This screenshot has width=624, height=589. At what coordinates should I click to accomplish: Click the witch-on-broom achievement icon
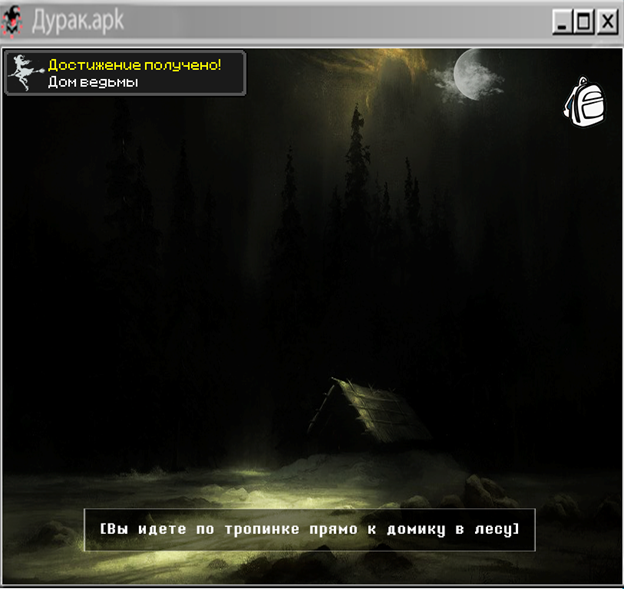(26, 73)
